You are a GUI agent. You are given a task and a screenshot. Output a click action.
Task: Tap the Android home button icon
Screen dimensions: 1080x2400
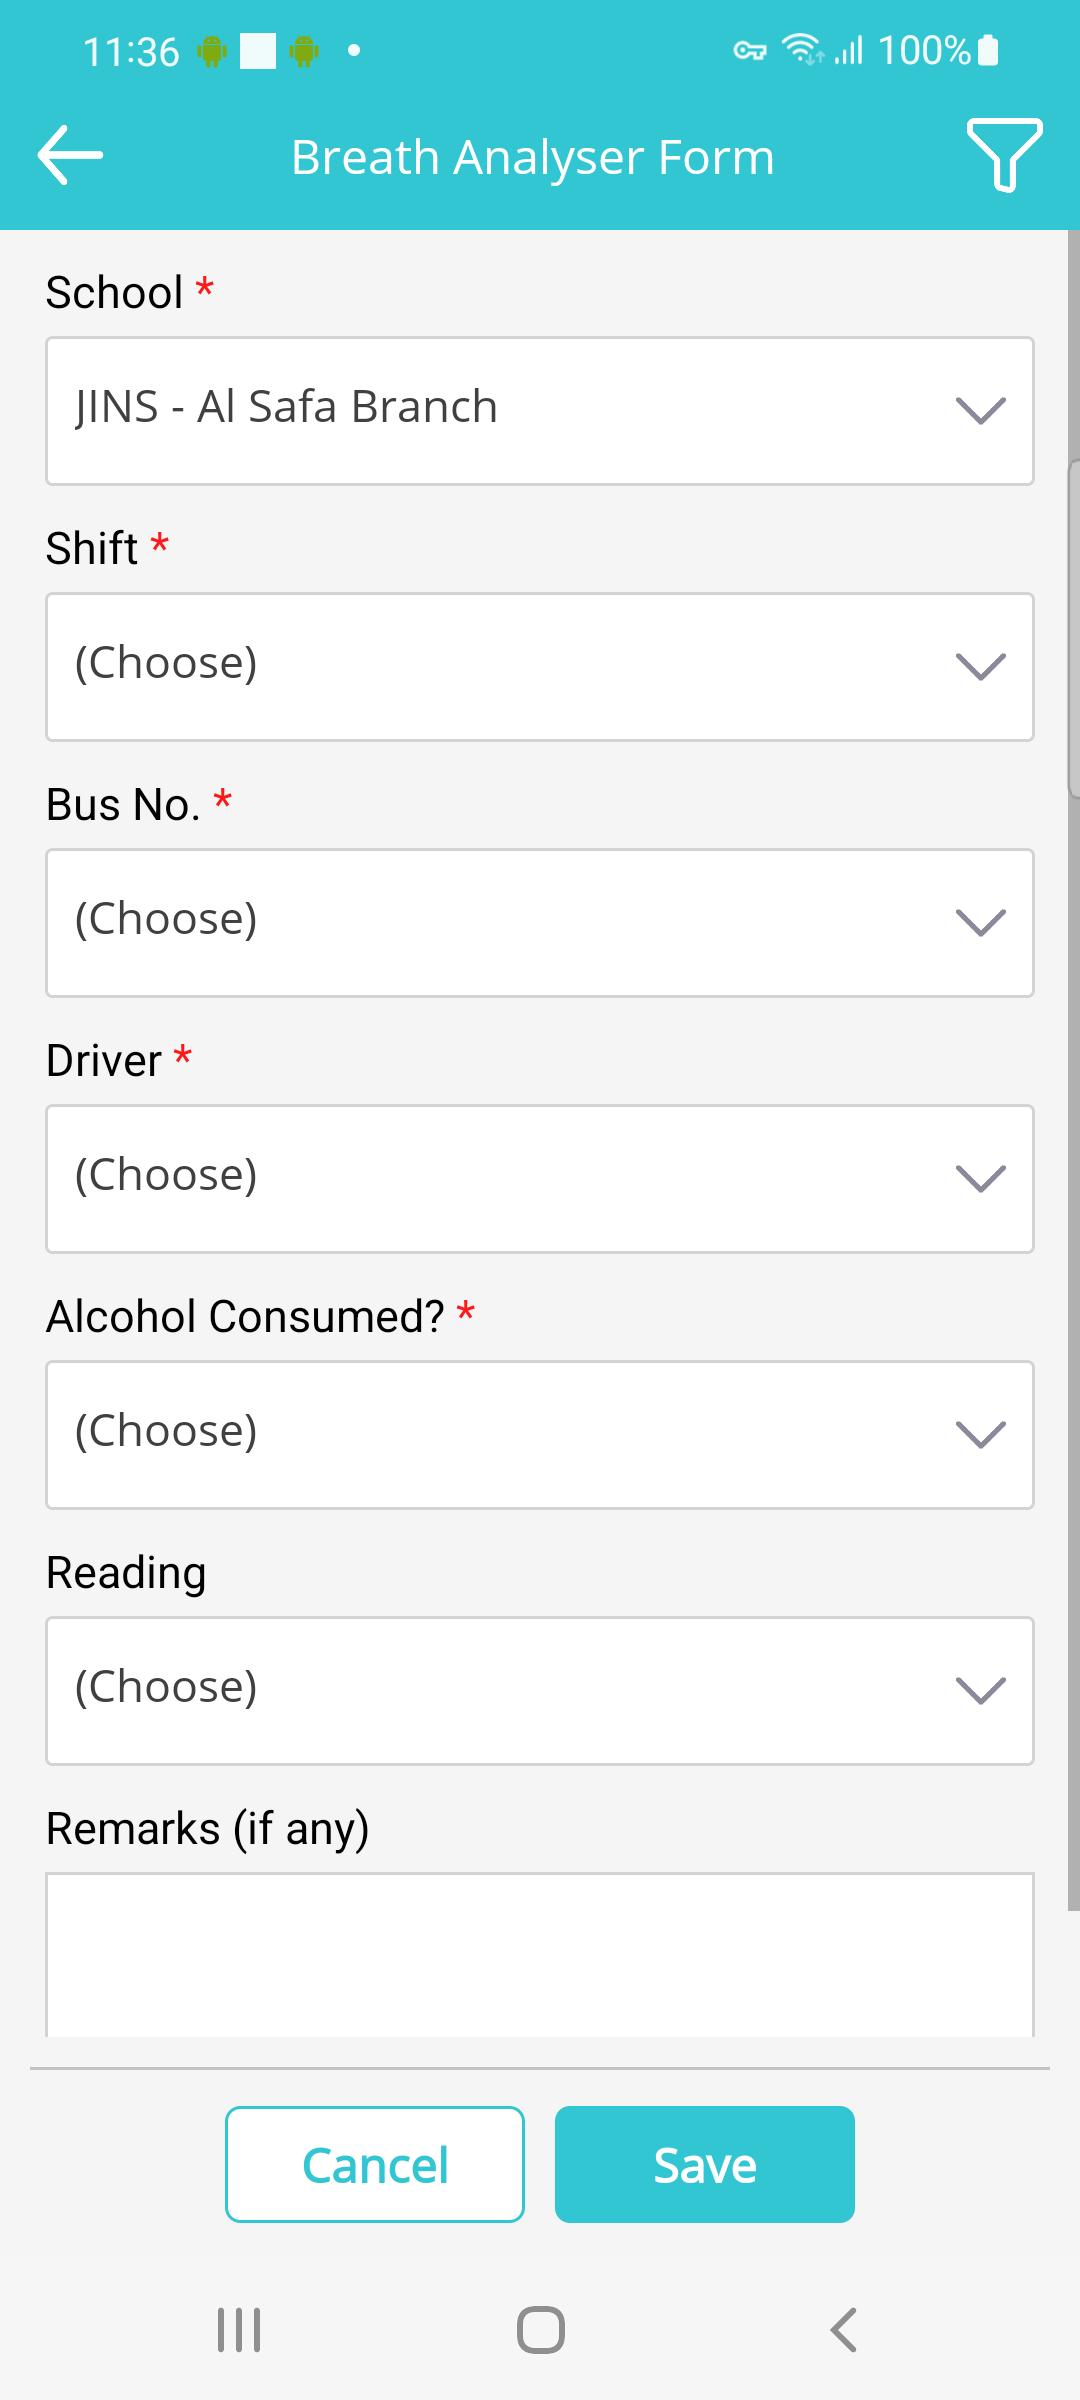coord(540,2330)
